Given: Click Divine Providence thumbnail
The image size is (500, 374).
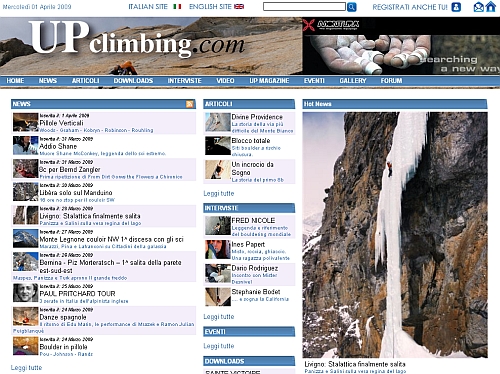Looking at the screenshot, I should [x=218, y=122].
